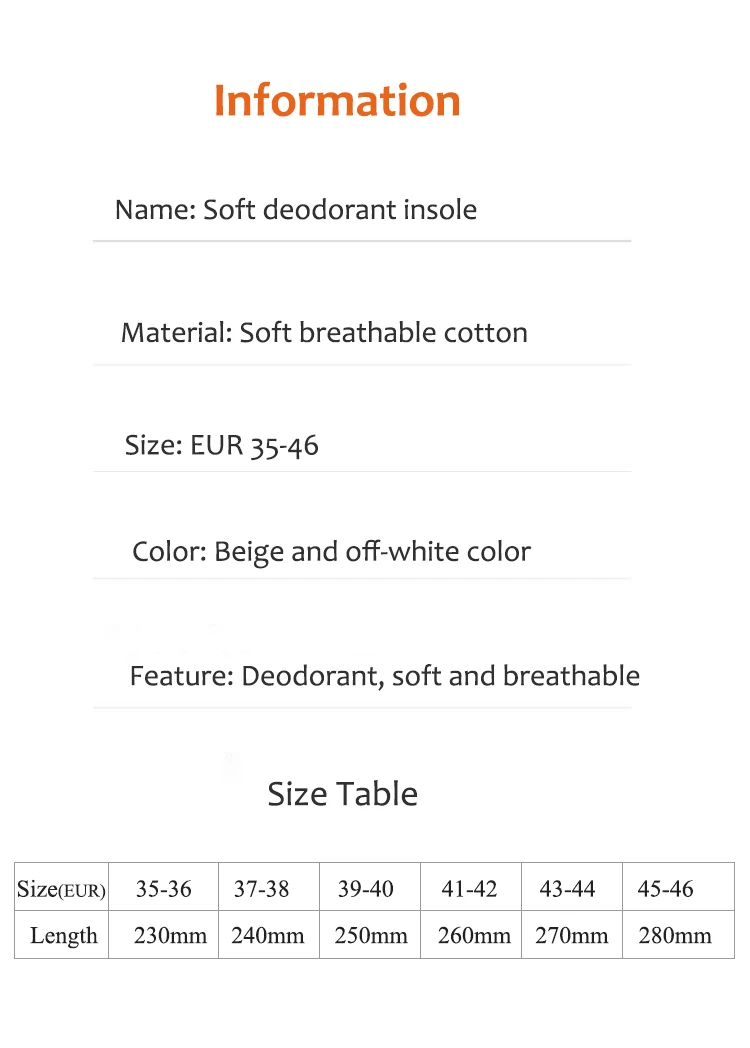Click the Size(EUR) header cell
750x1048 pixels.
click(x=61, y=889)
